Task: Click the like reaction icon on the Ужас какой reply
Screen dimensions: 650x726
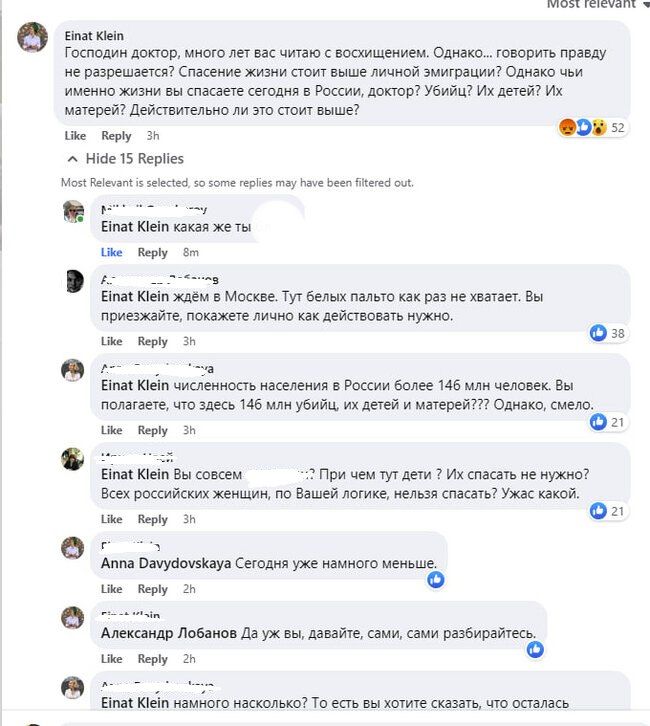Action: coord(598,511)
